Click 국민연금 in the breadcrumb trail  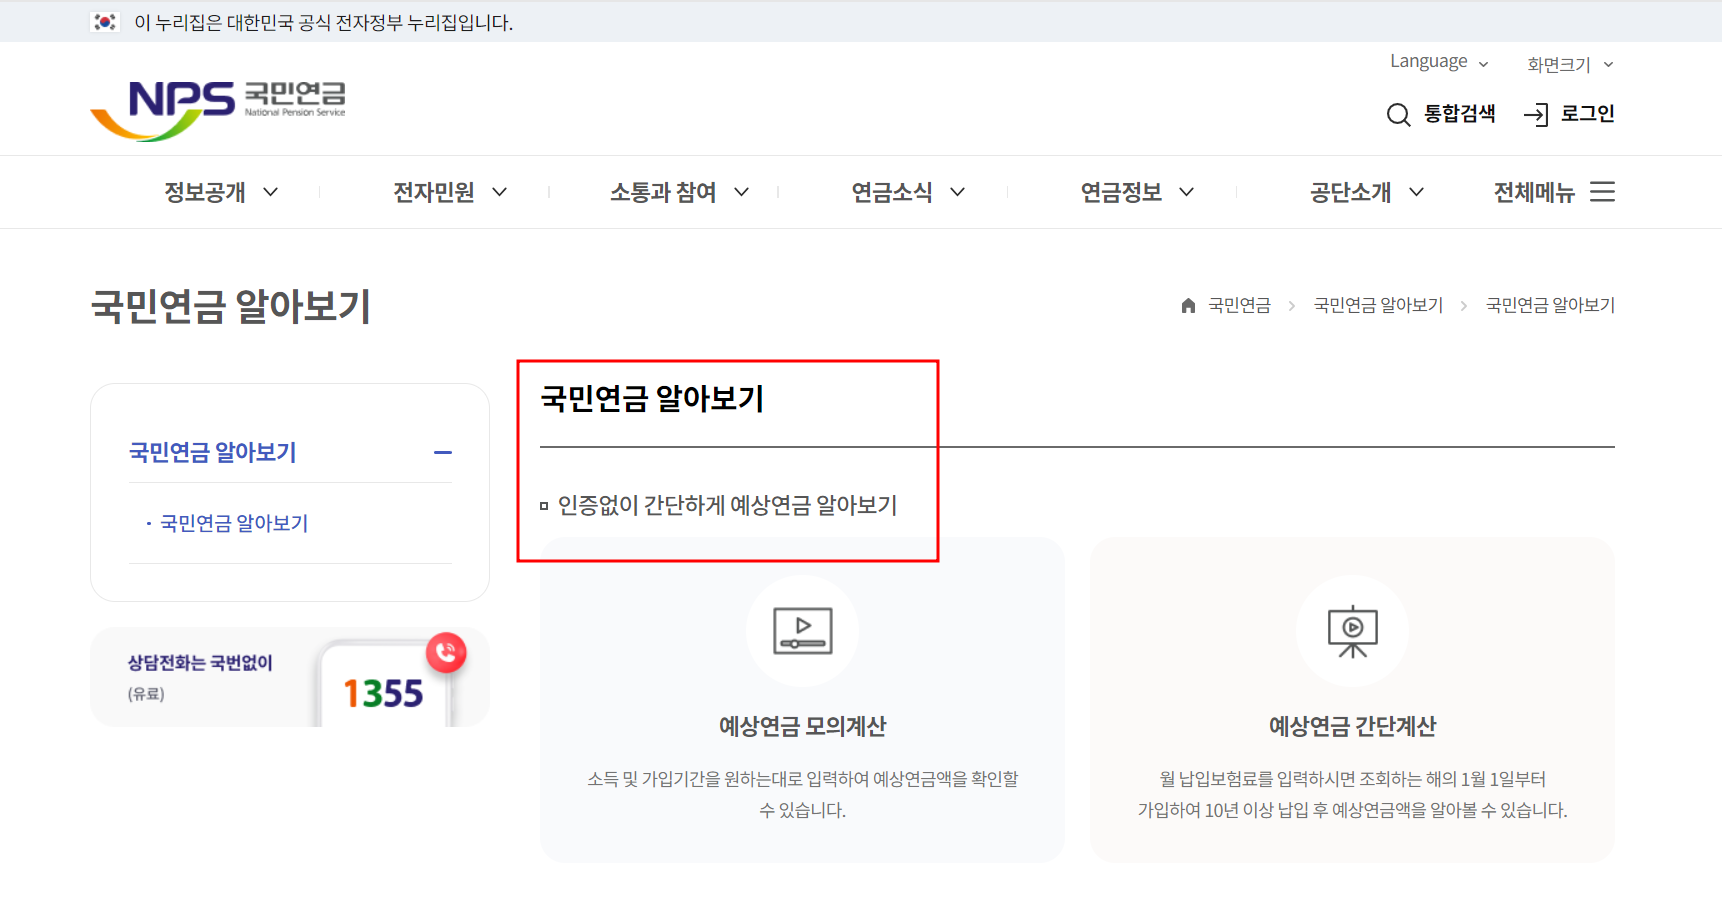1238,304
